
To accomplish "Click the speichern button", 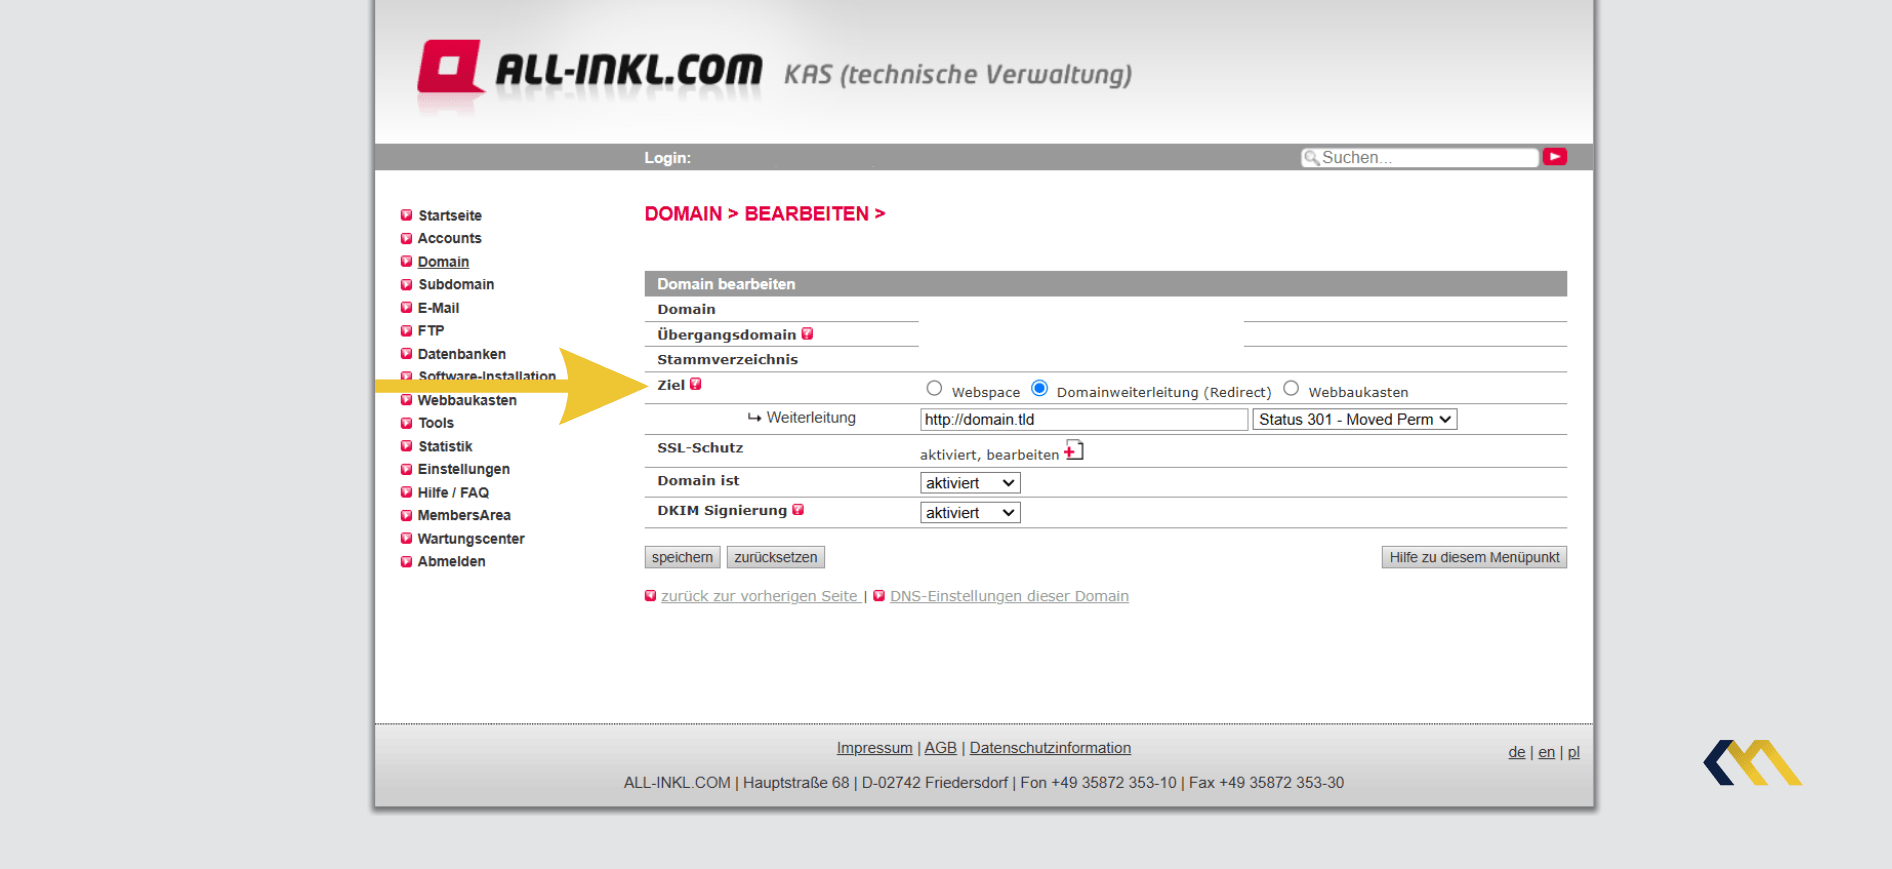I will (682, 557).
